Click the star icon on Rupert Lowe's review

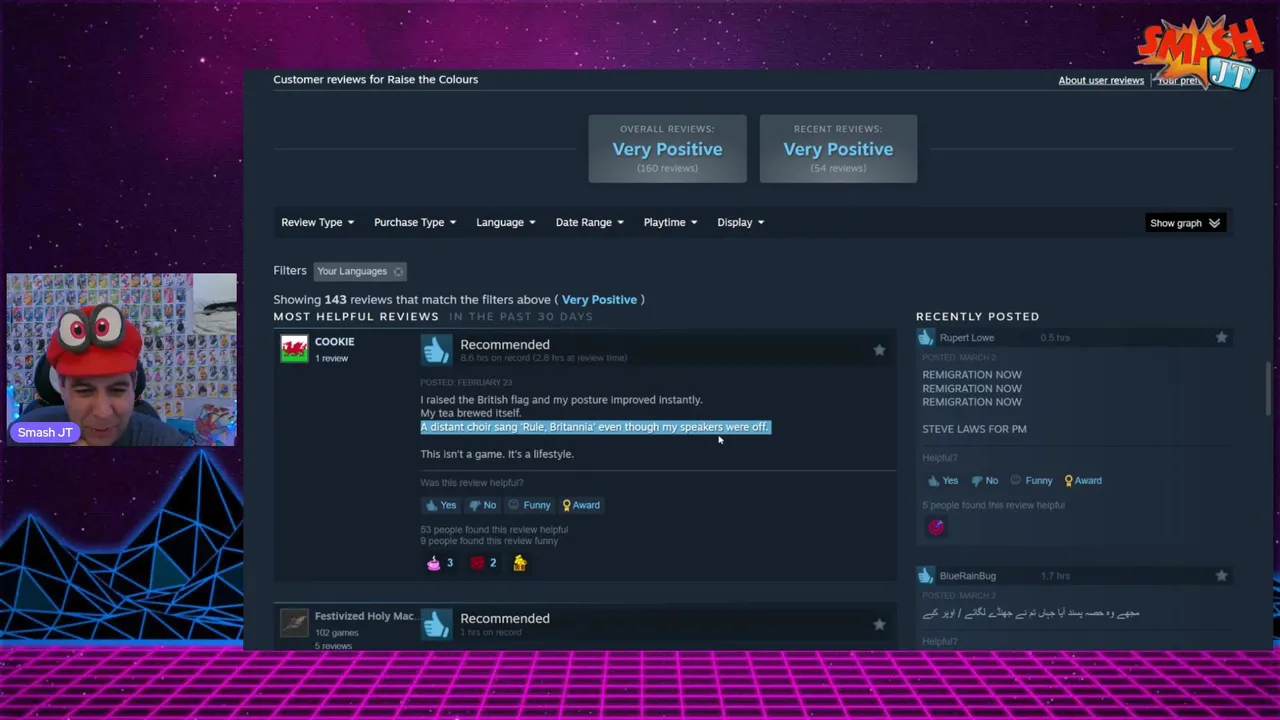pos(1221,338)
